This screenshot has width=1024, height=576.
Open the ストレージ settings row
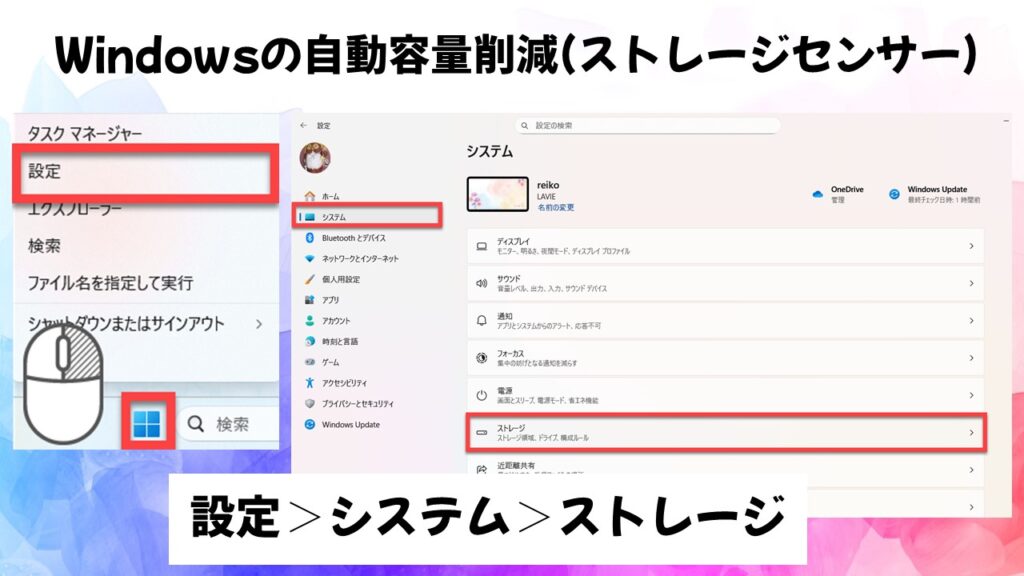(x=725, y=432)
